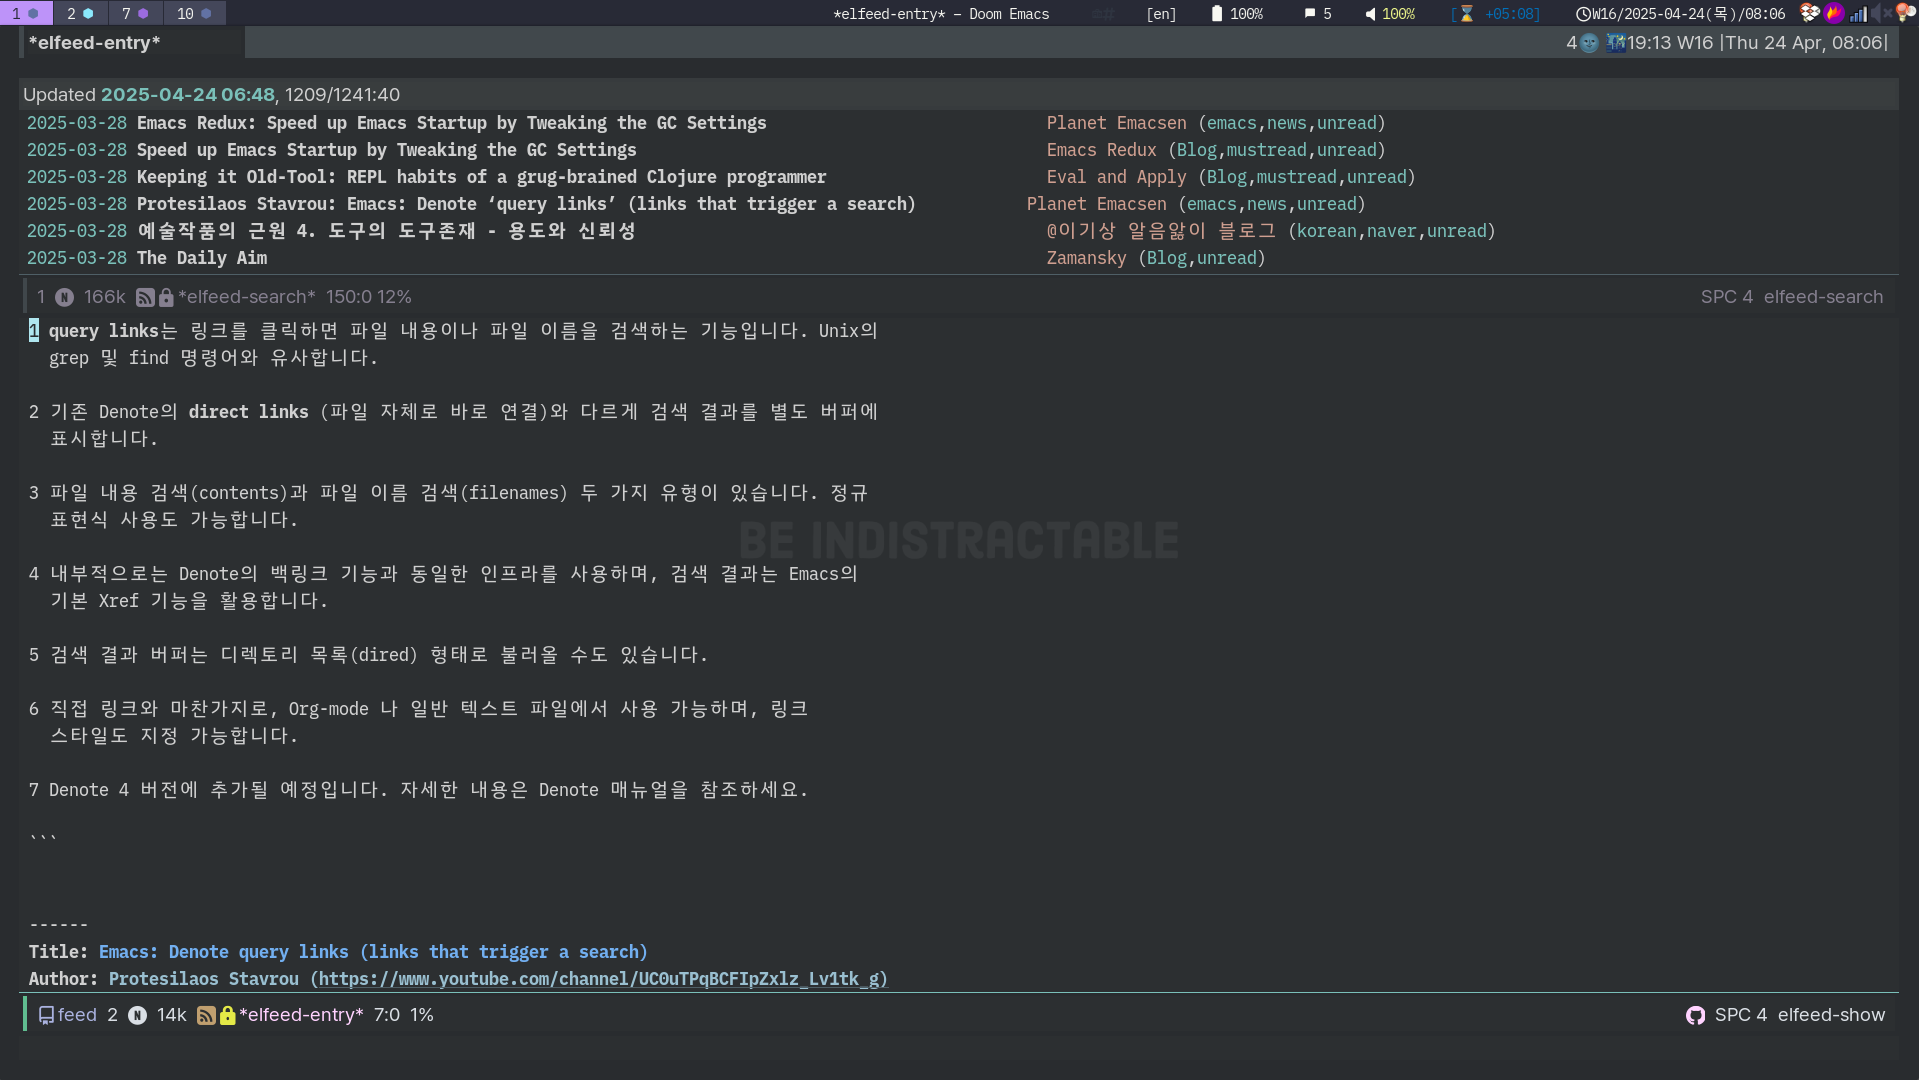Viewport: 1919px width, 1080px height.
Task: Click the feed workspace icon in bottom modeline
Action: pos(46,1015)
